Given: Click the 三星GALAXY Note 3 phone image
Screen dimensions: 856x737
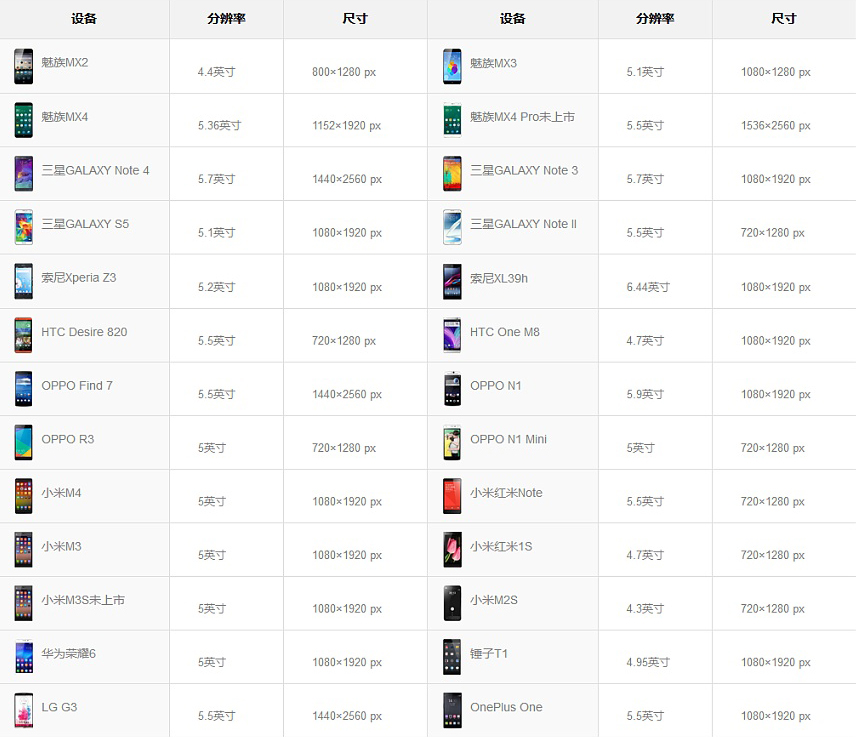Looking at the screenshot, I should 452,174.
